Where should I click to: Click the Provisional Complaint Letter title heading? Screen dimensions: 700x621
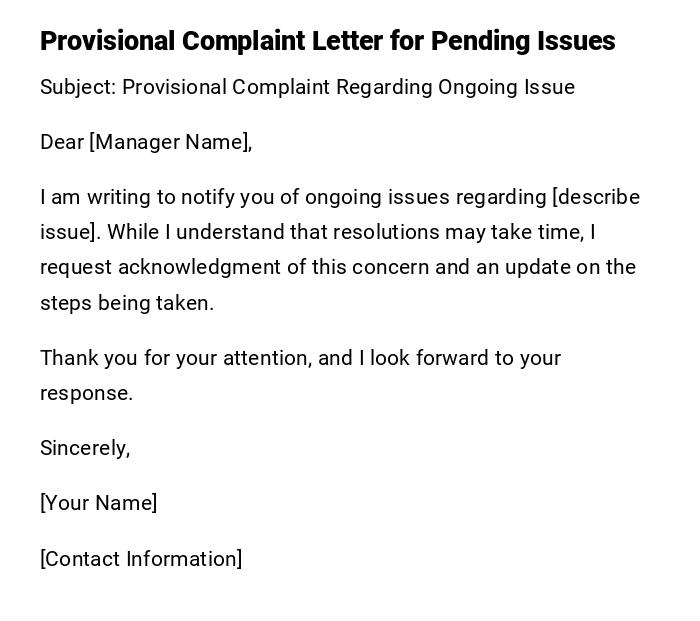pyautogui.click(x=327, y=41)
